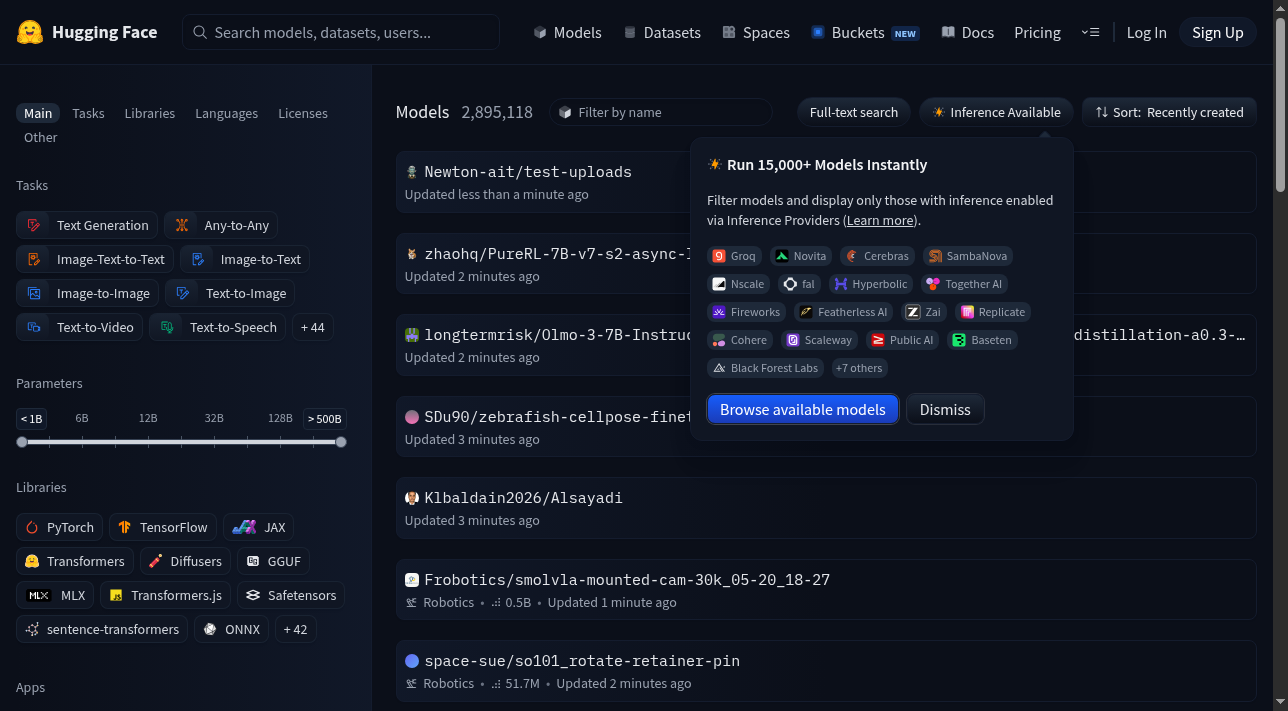Filter by Any-to-Any task
Screen dimensions: 1288x711
[x=221, y=225]
